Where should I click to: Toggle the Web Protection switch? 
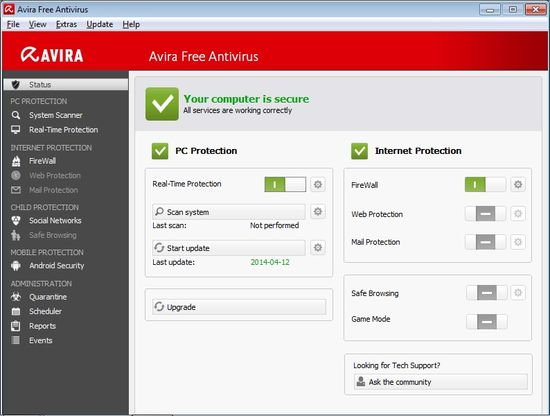(x=485, y=214)
